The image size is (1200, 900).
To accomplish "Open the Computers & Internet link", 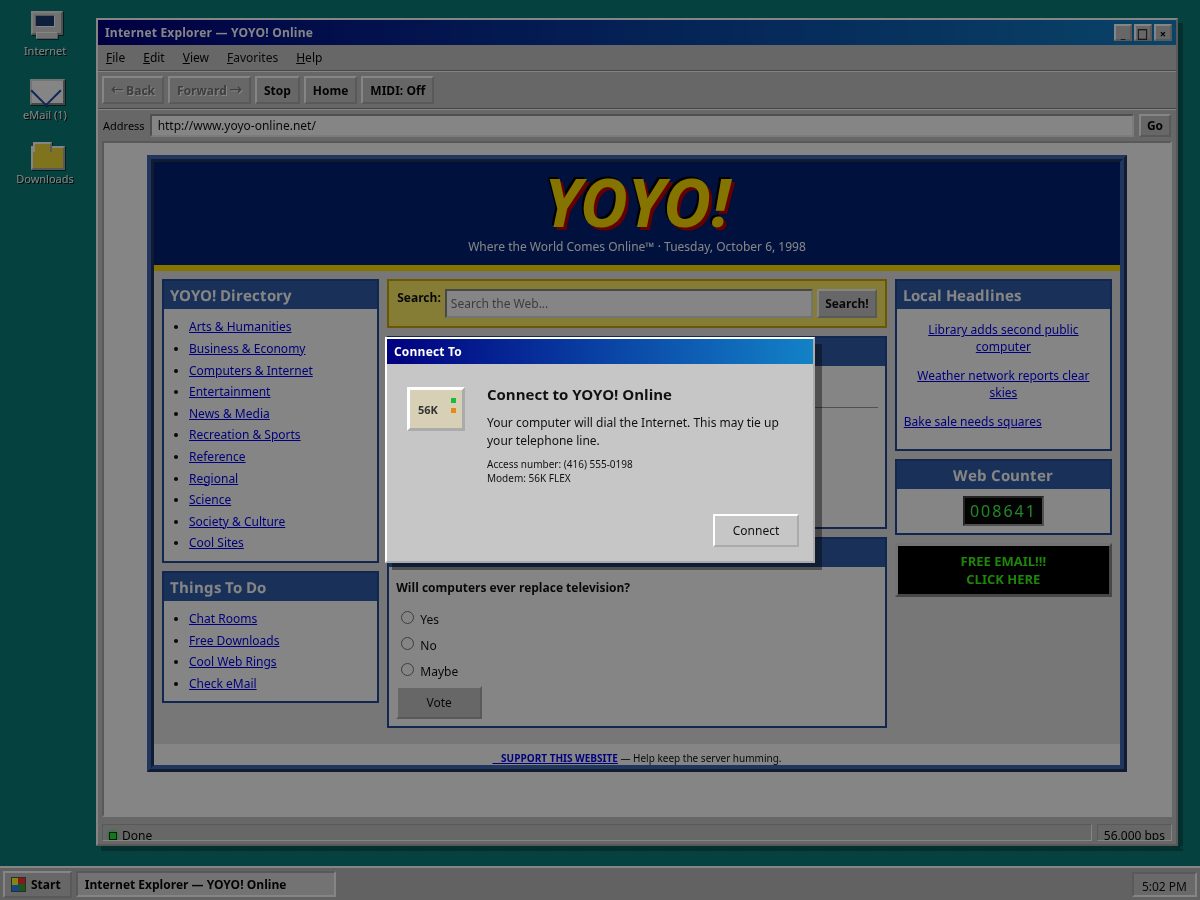I will point(251,370).
